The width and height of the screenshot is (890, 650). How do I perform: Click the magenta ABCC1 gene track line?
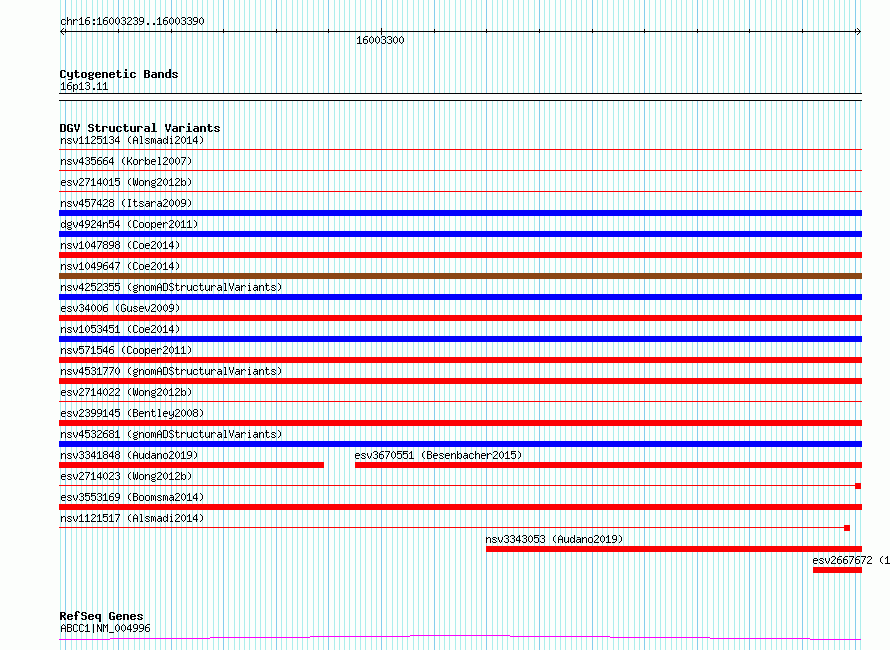click(460, 638)
